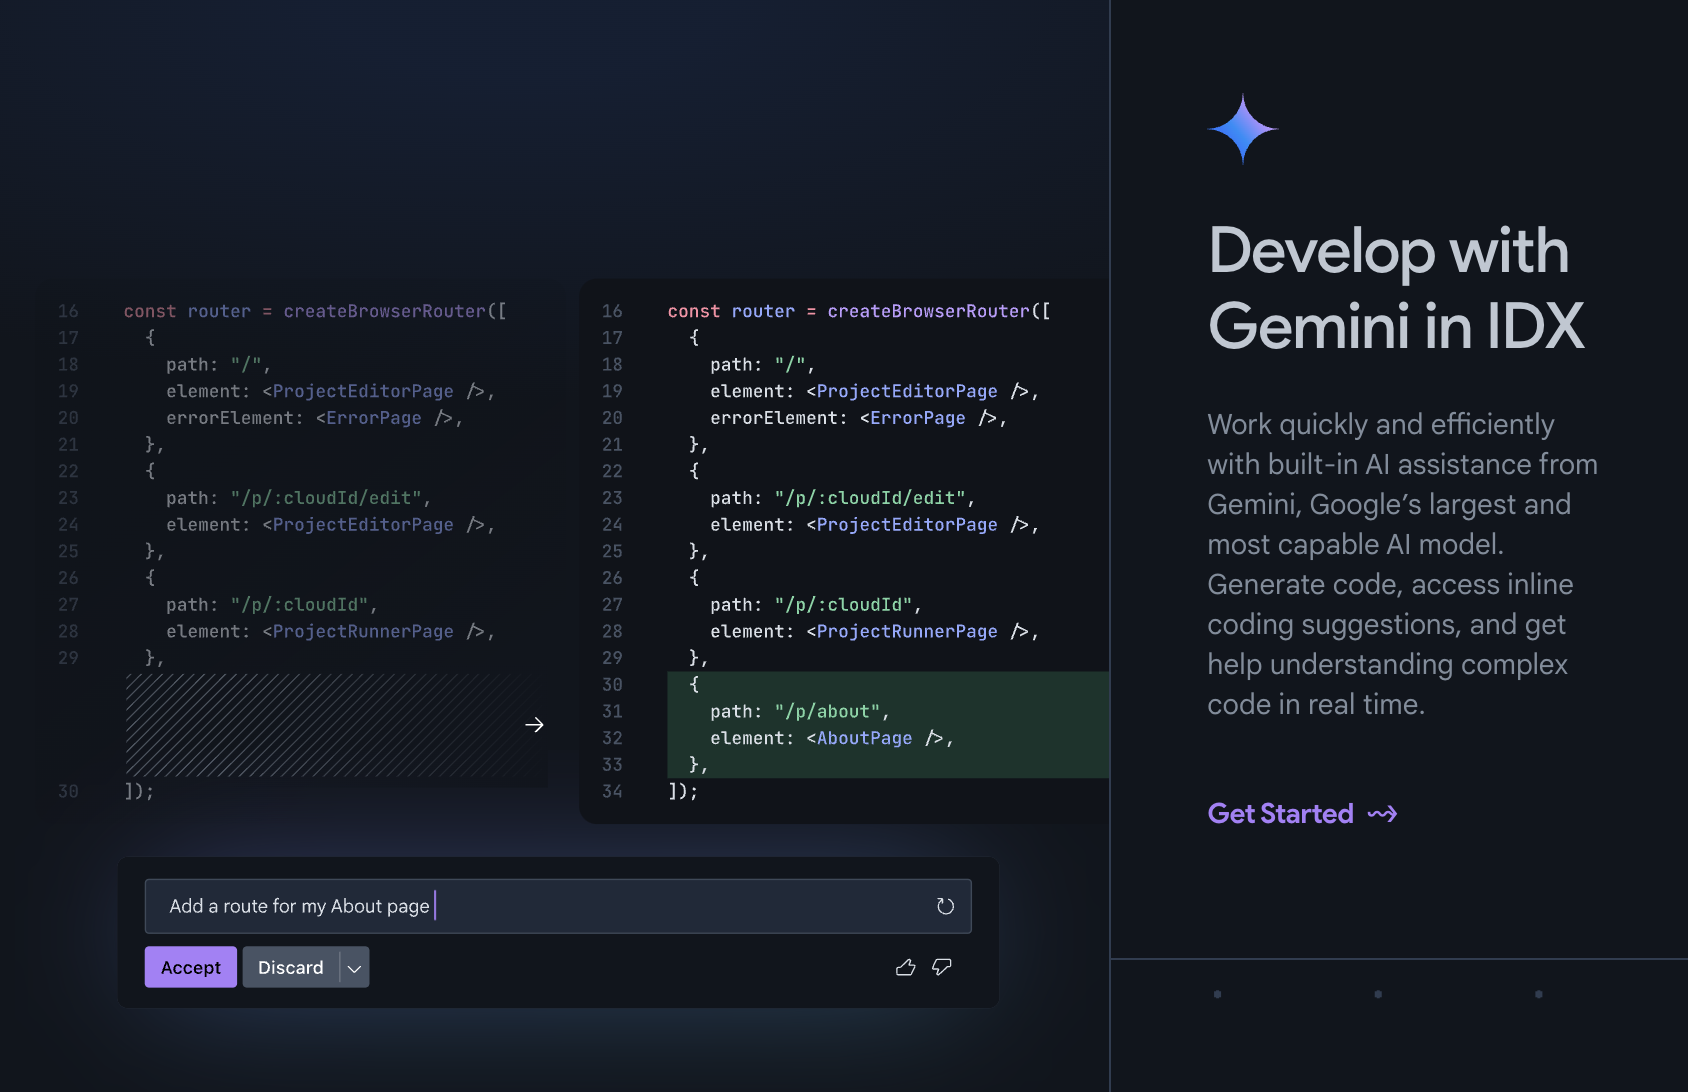
Task: Click the arrow between the diff panes
Action: [534, 725]
